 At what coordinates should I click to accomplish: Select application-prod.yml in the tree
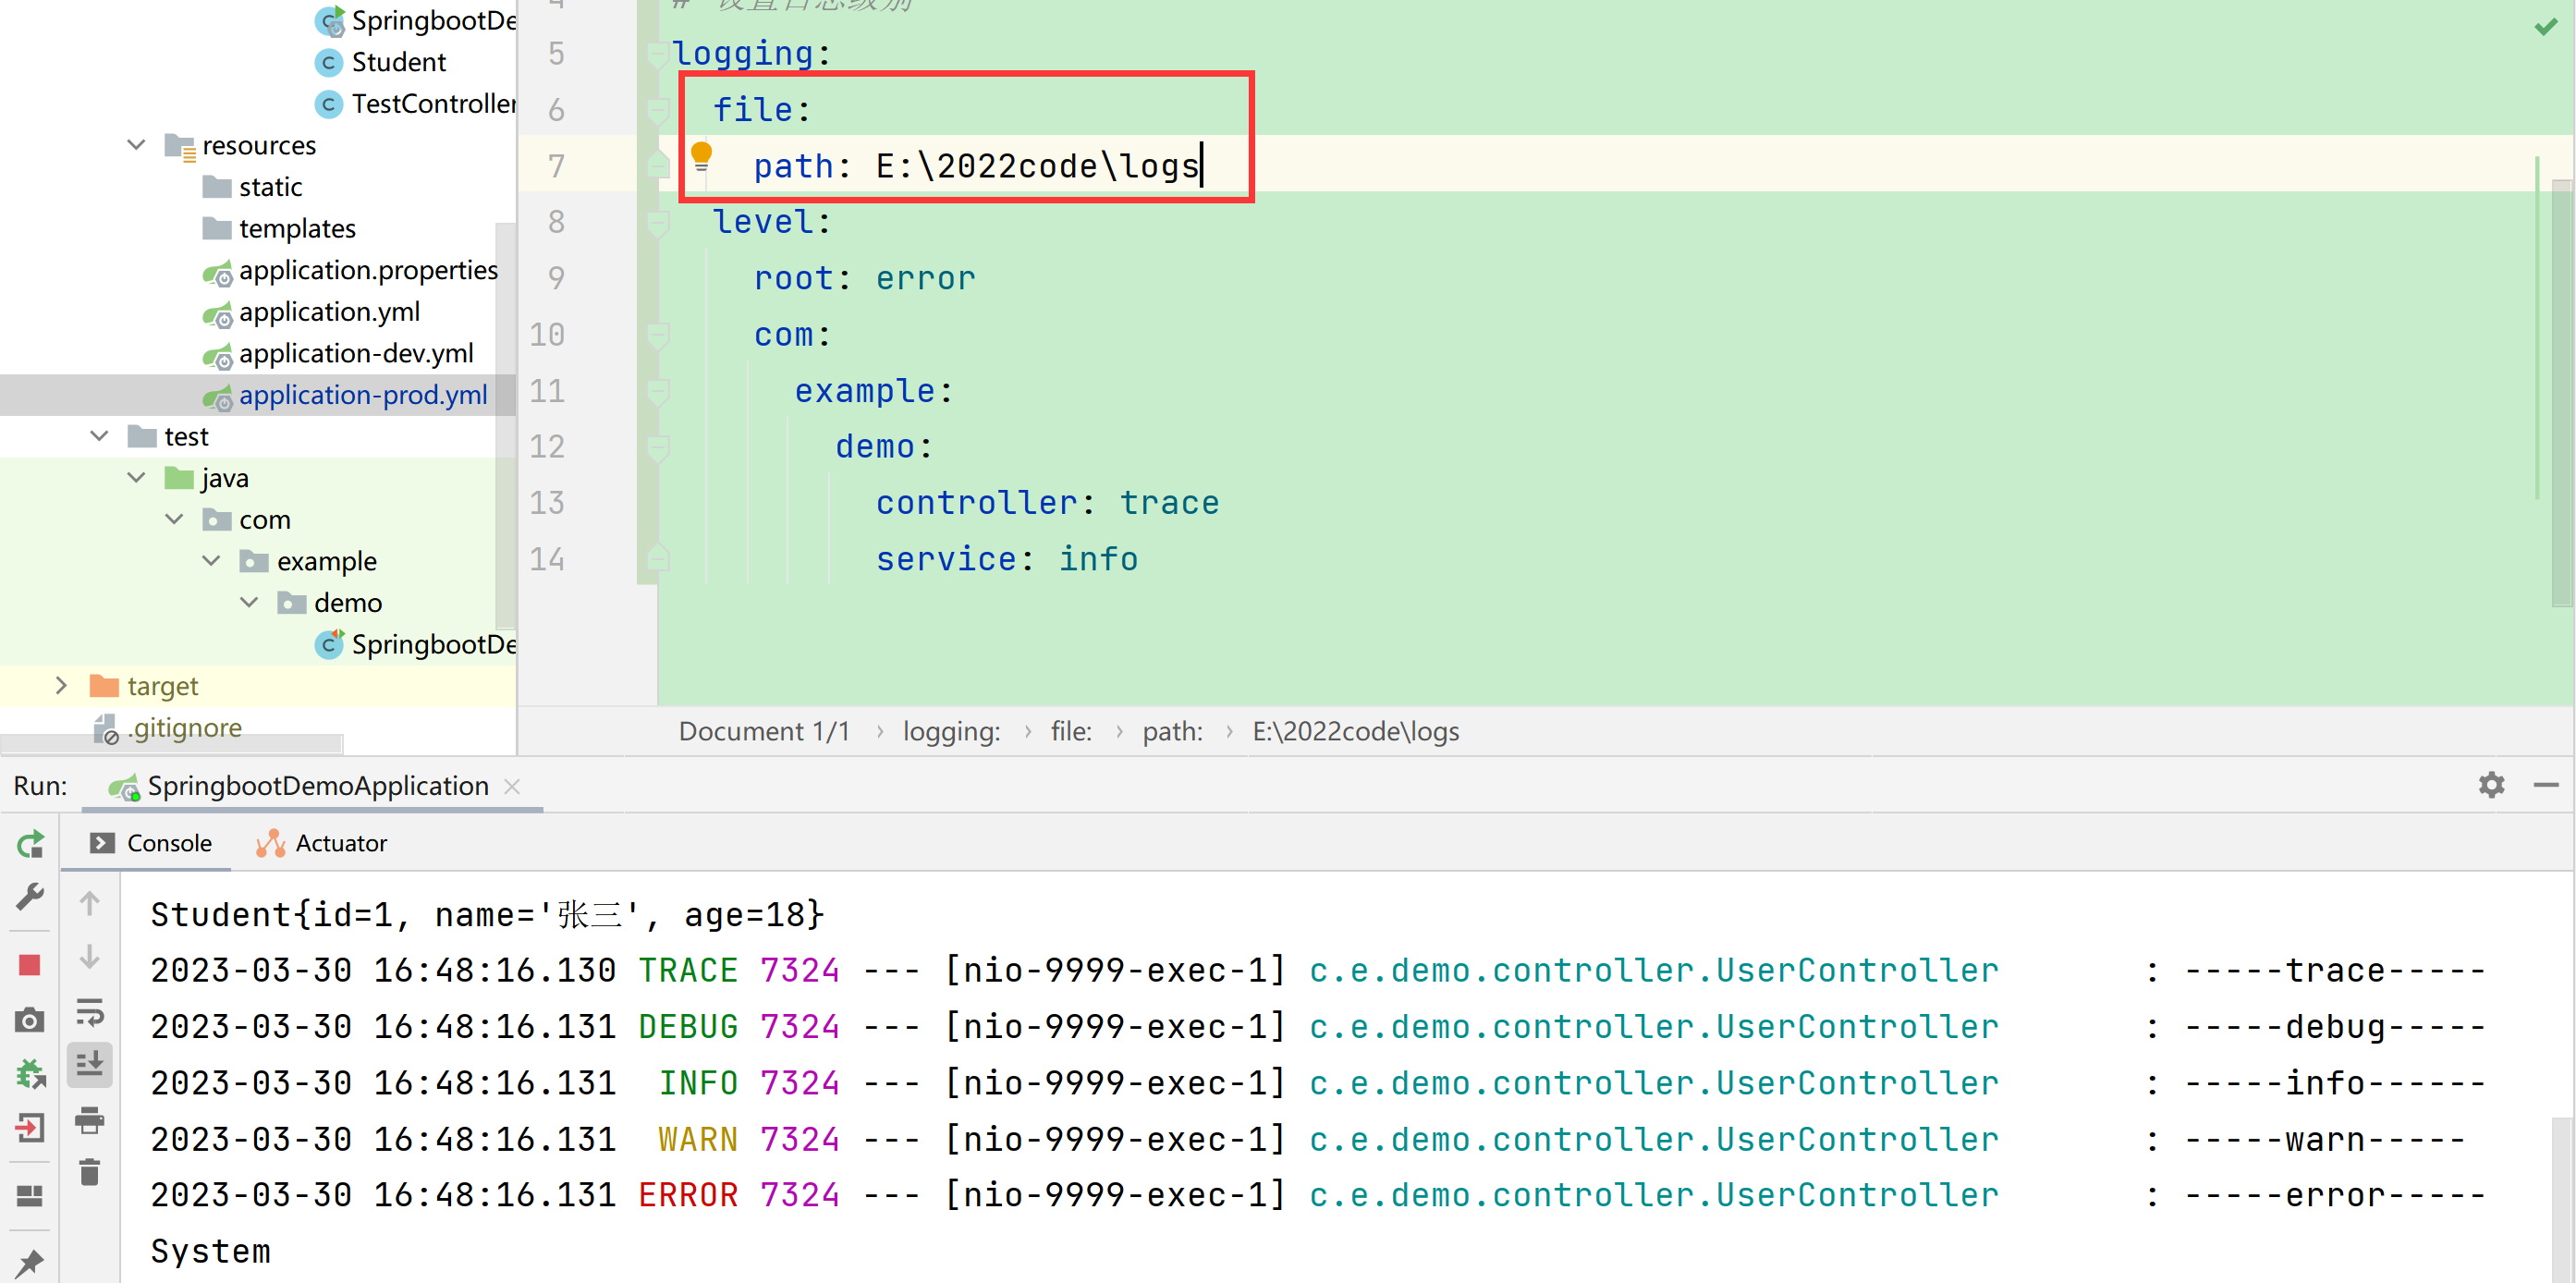click(x=345, y=395)
